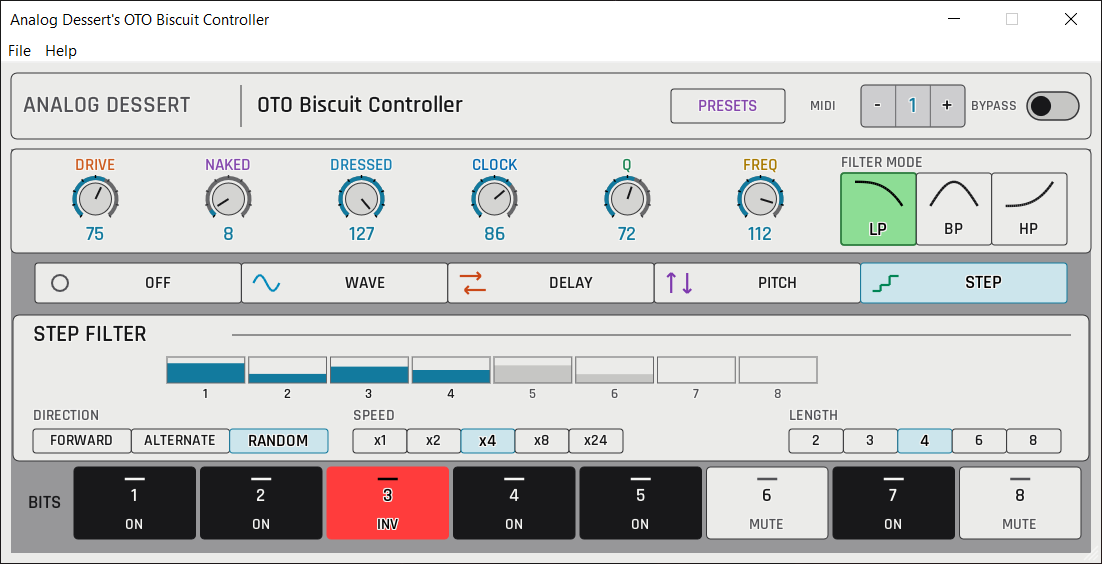Open the PRESETS button
This screenshot has width=1102, height=564.
(x=727, y=106)
